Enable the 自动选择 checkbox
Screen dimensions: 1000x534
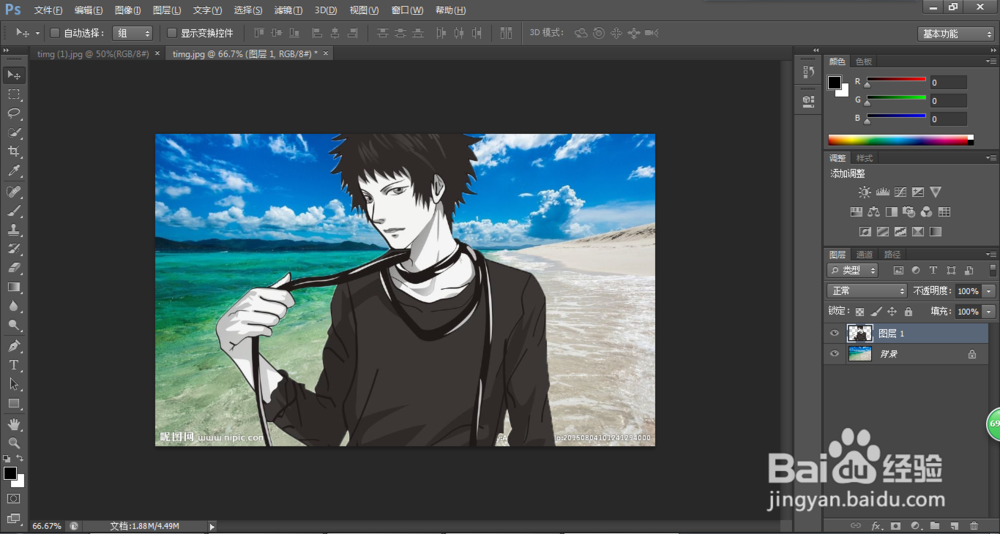click(55, 33)
